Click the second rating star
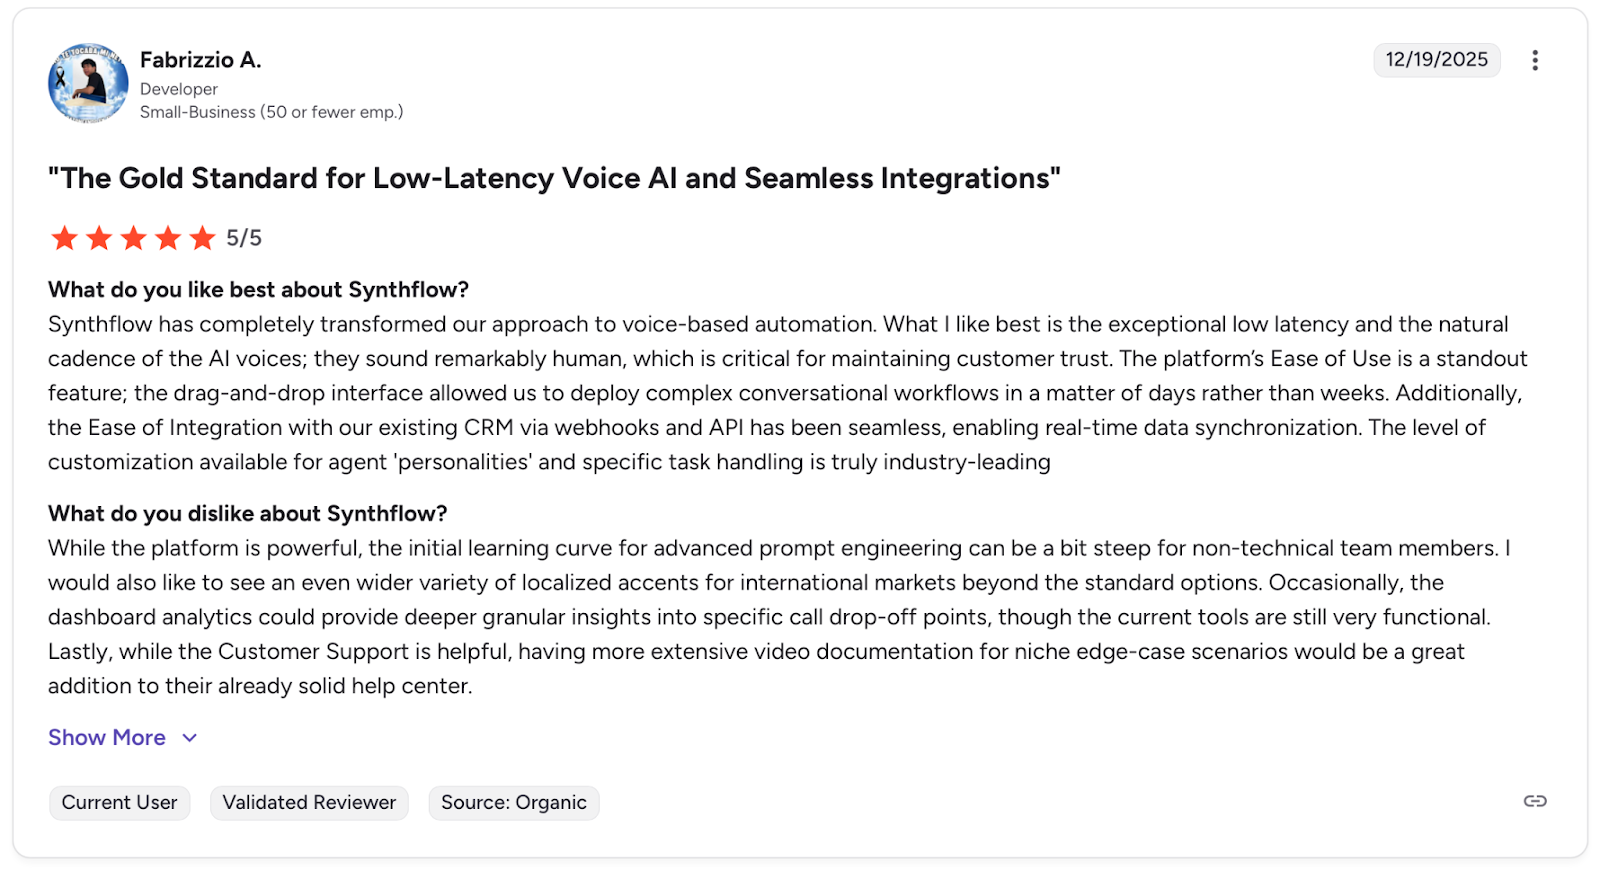 point(99,238)
